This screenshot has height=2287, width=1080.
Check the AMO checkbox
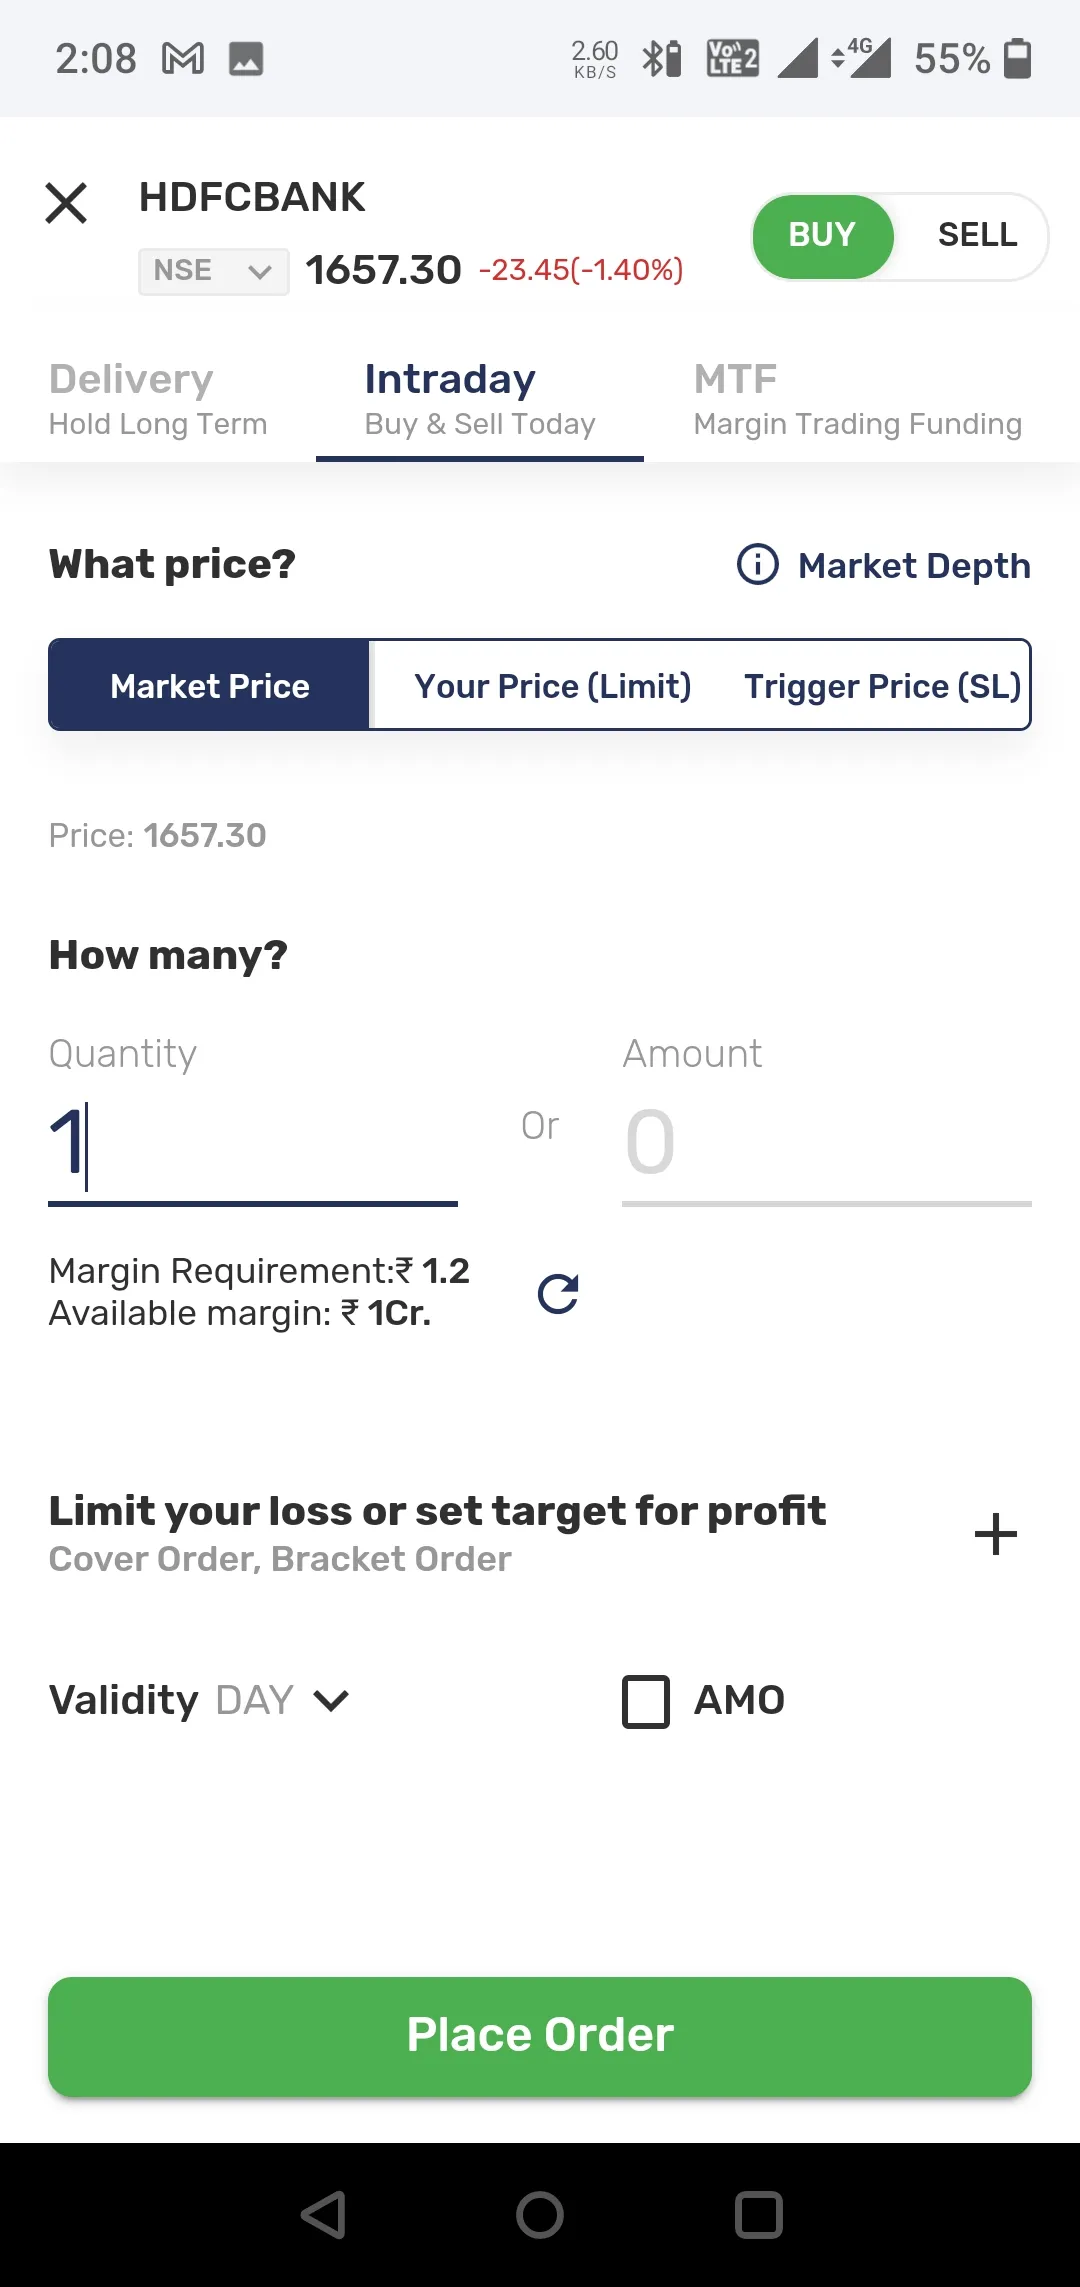[x=646, y=1702]
